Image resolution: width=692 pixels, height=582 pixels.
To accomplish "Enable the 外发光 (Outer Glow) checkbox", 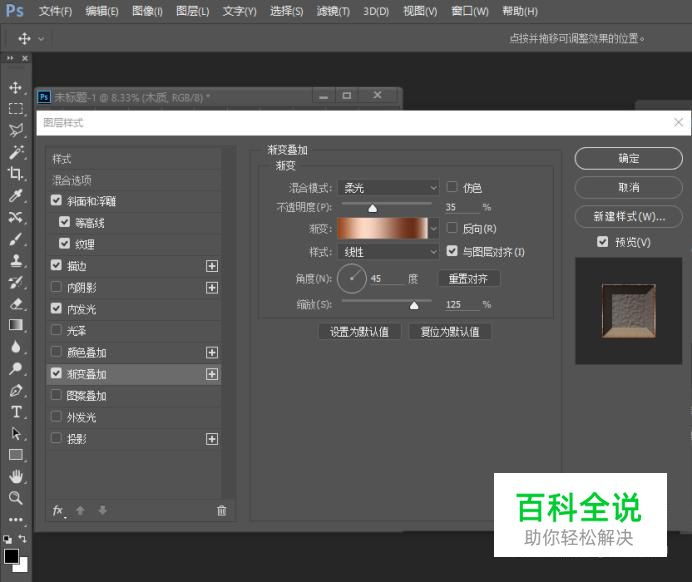I will pyautogui.click(x=57, y=417).
